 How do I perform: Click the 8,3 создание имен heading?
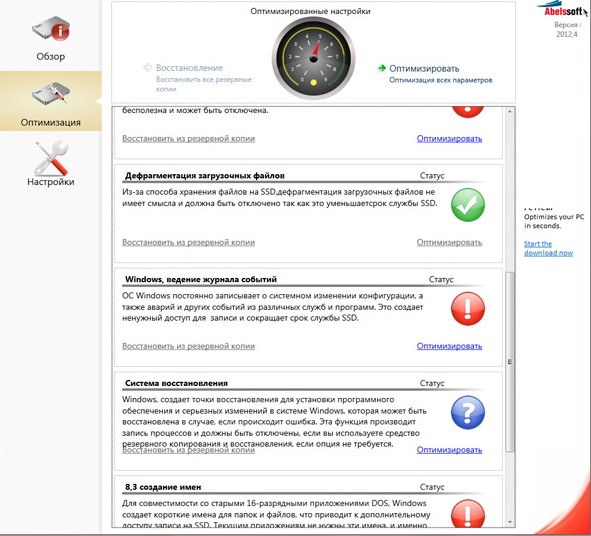pyautogui.click(x=163, y=487)
